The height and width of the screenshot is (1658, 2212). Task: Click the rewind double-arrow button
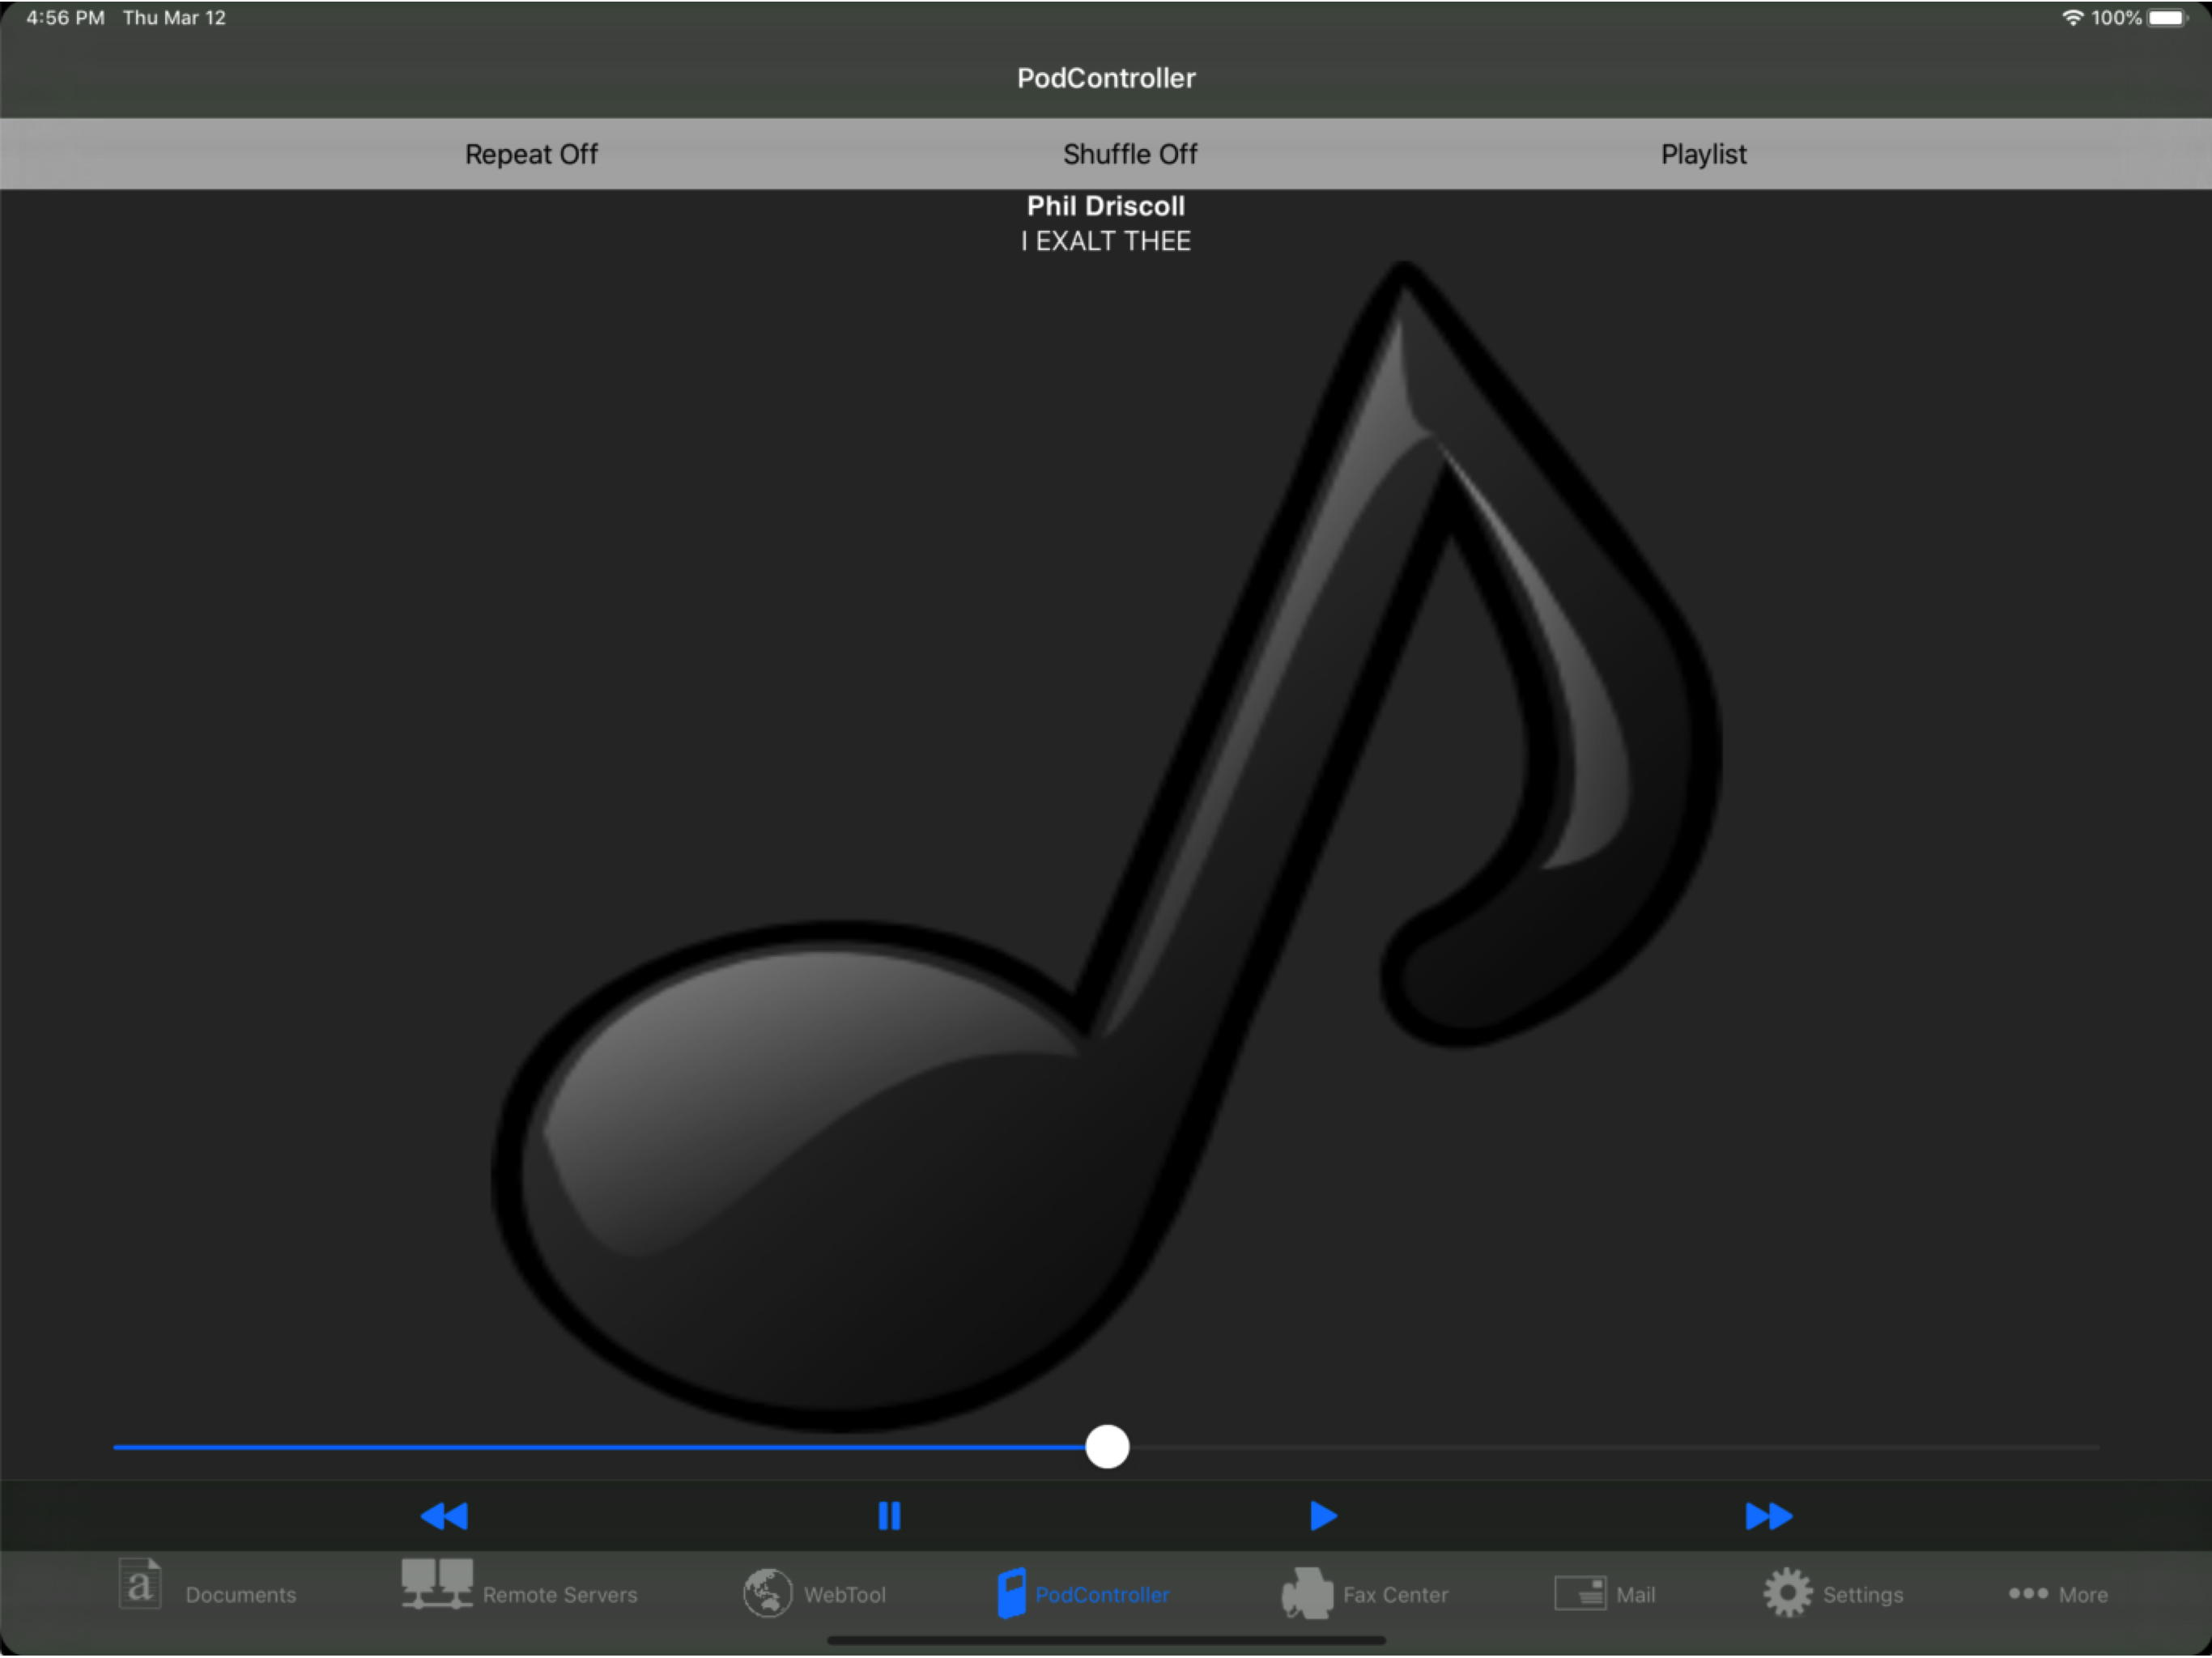click(x=444, y=1516)
